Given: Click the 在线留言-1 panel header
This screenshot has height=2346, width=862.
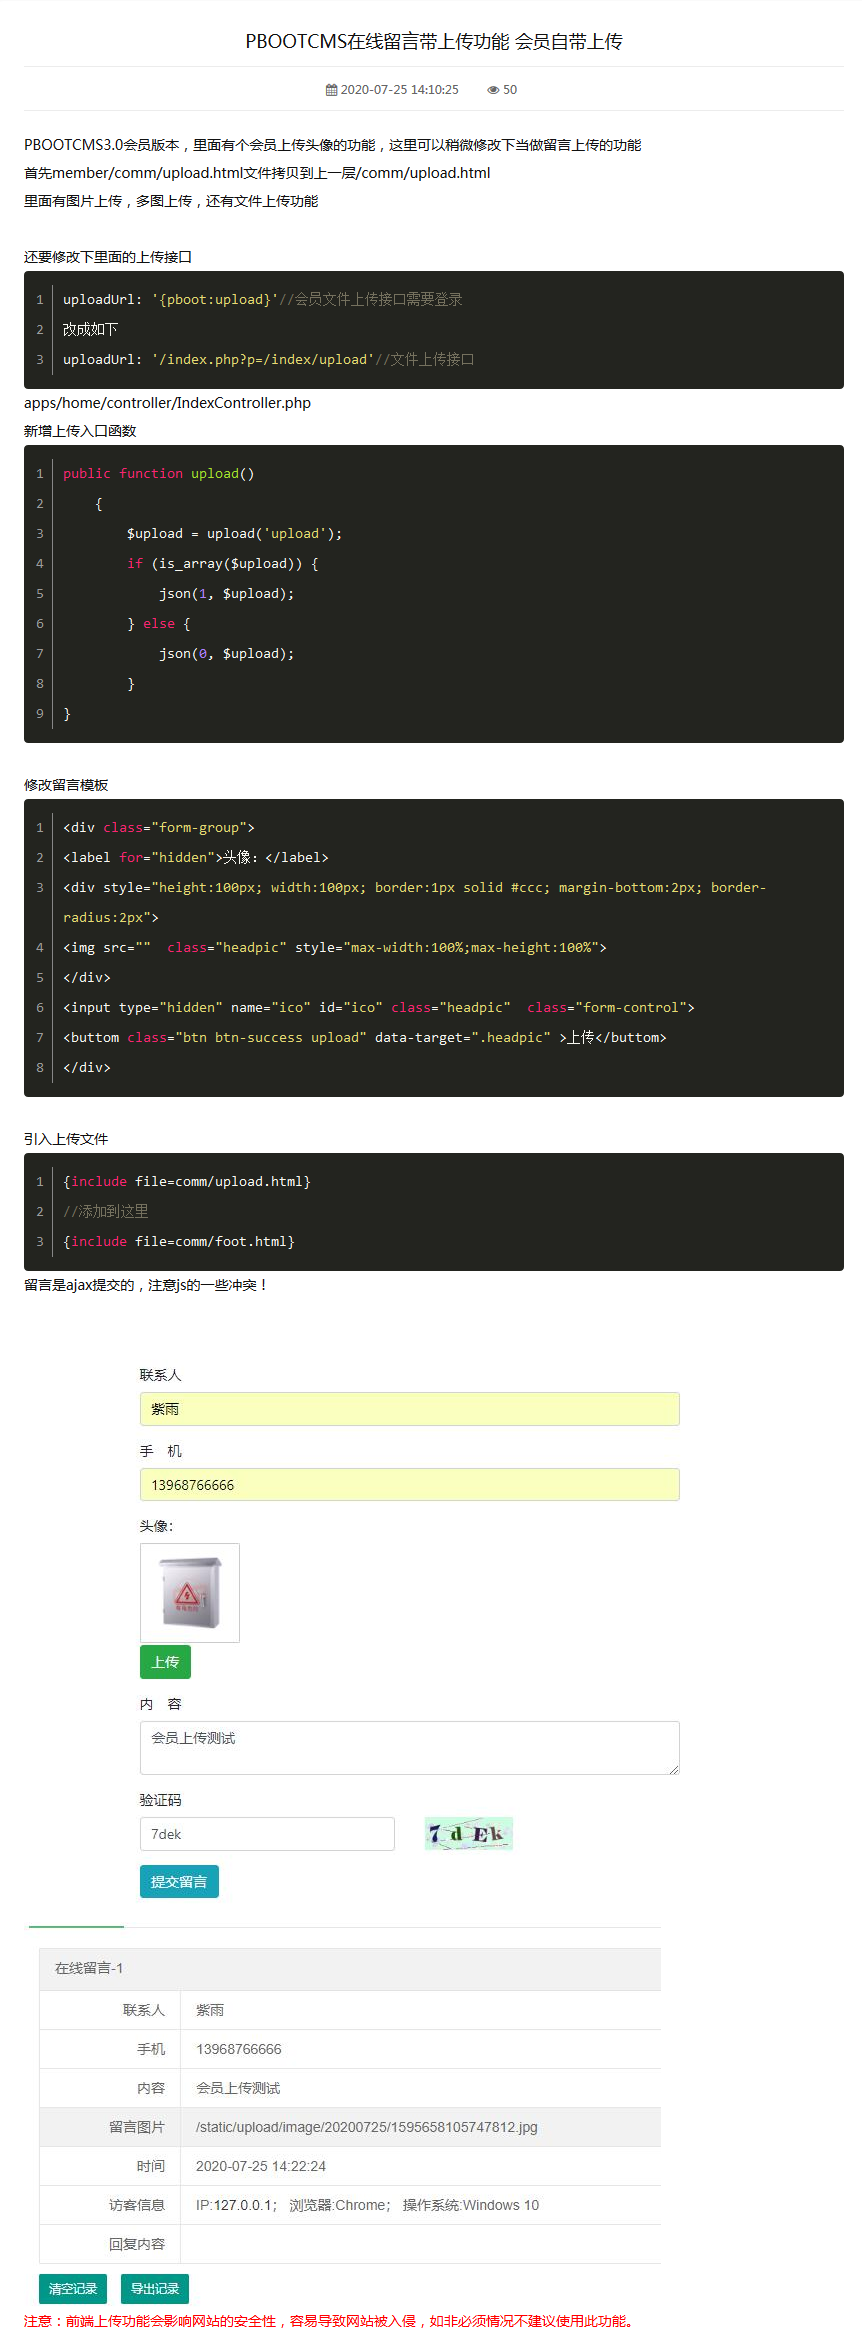Looking at the screenshot, I should click(350, 1968).
